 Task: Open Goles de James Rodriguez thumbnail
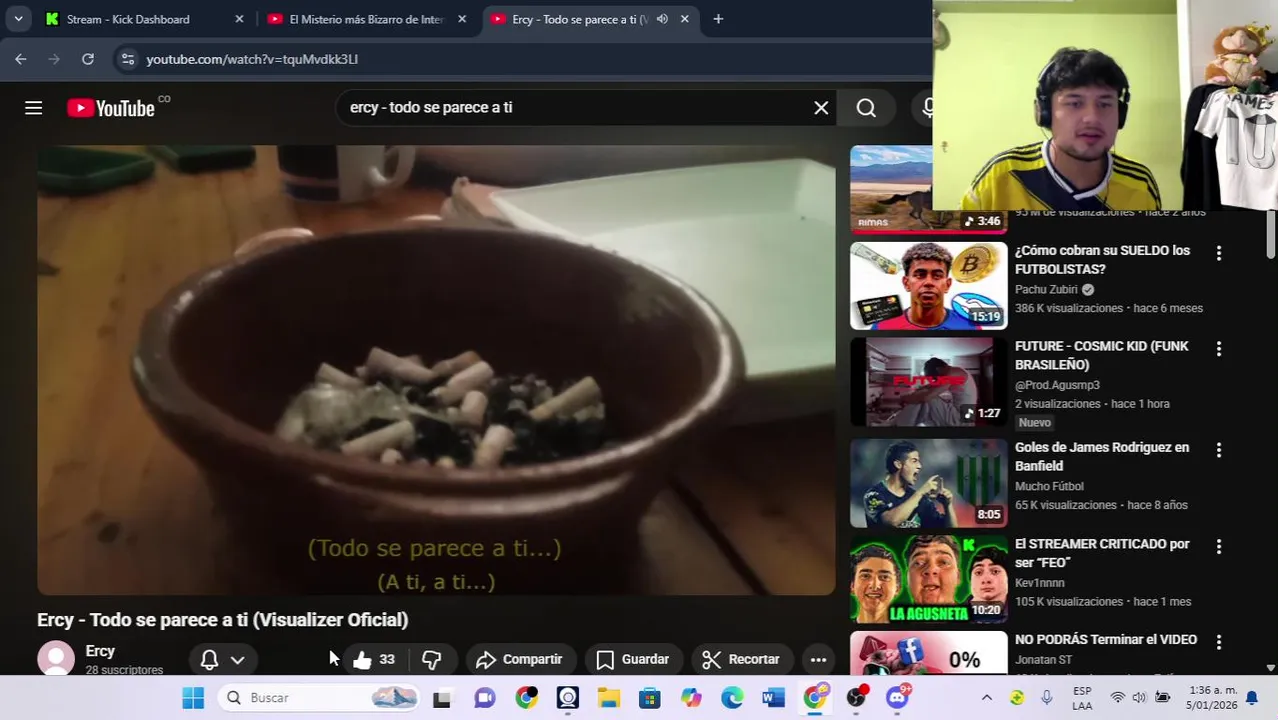[929, 483]
